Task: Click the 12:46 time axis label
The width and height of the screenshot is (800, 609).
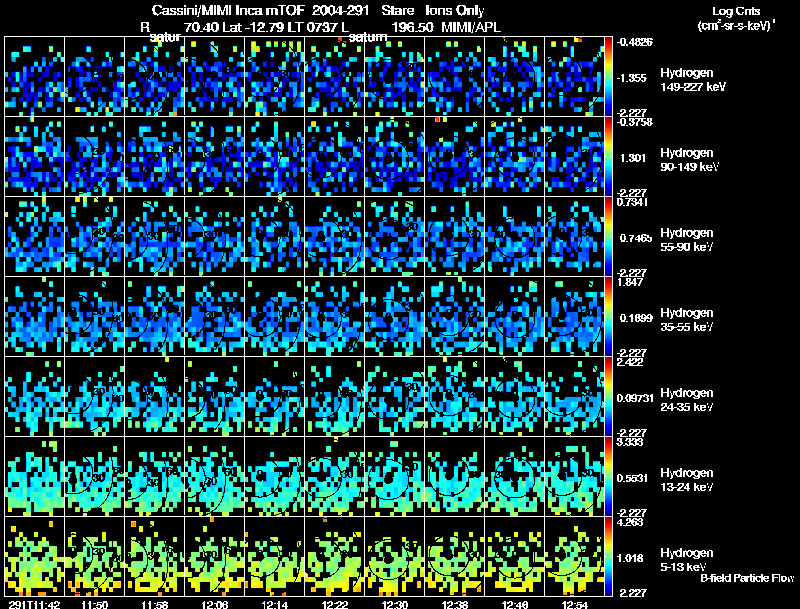Action: pos(515,605)
